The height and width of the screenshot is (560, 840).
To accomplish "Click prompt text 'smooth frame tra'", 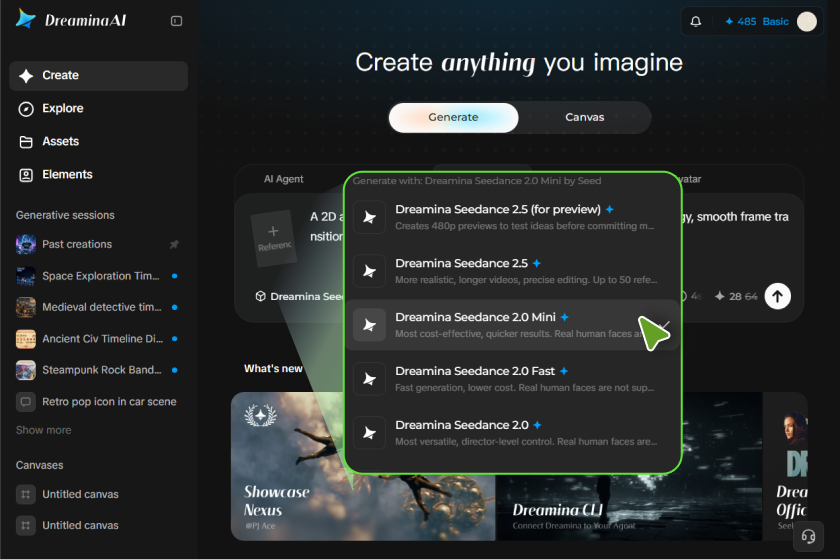I will tap(742, 217).
